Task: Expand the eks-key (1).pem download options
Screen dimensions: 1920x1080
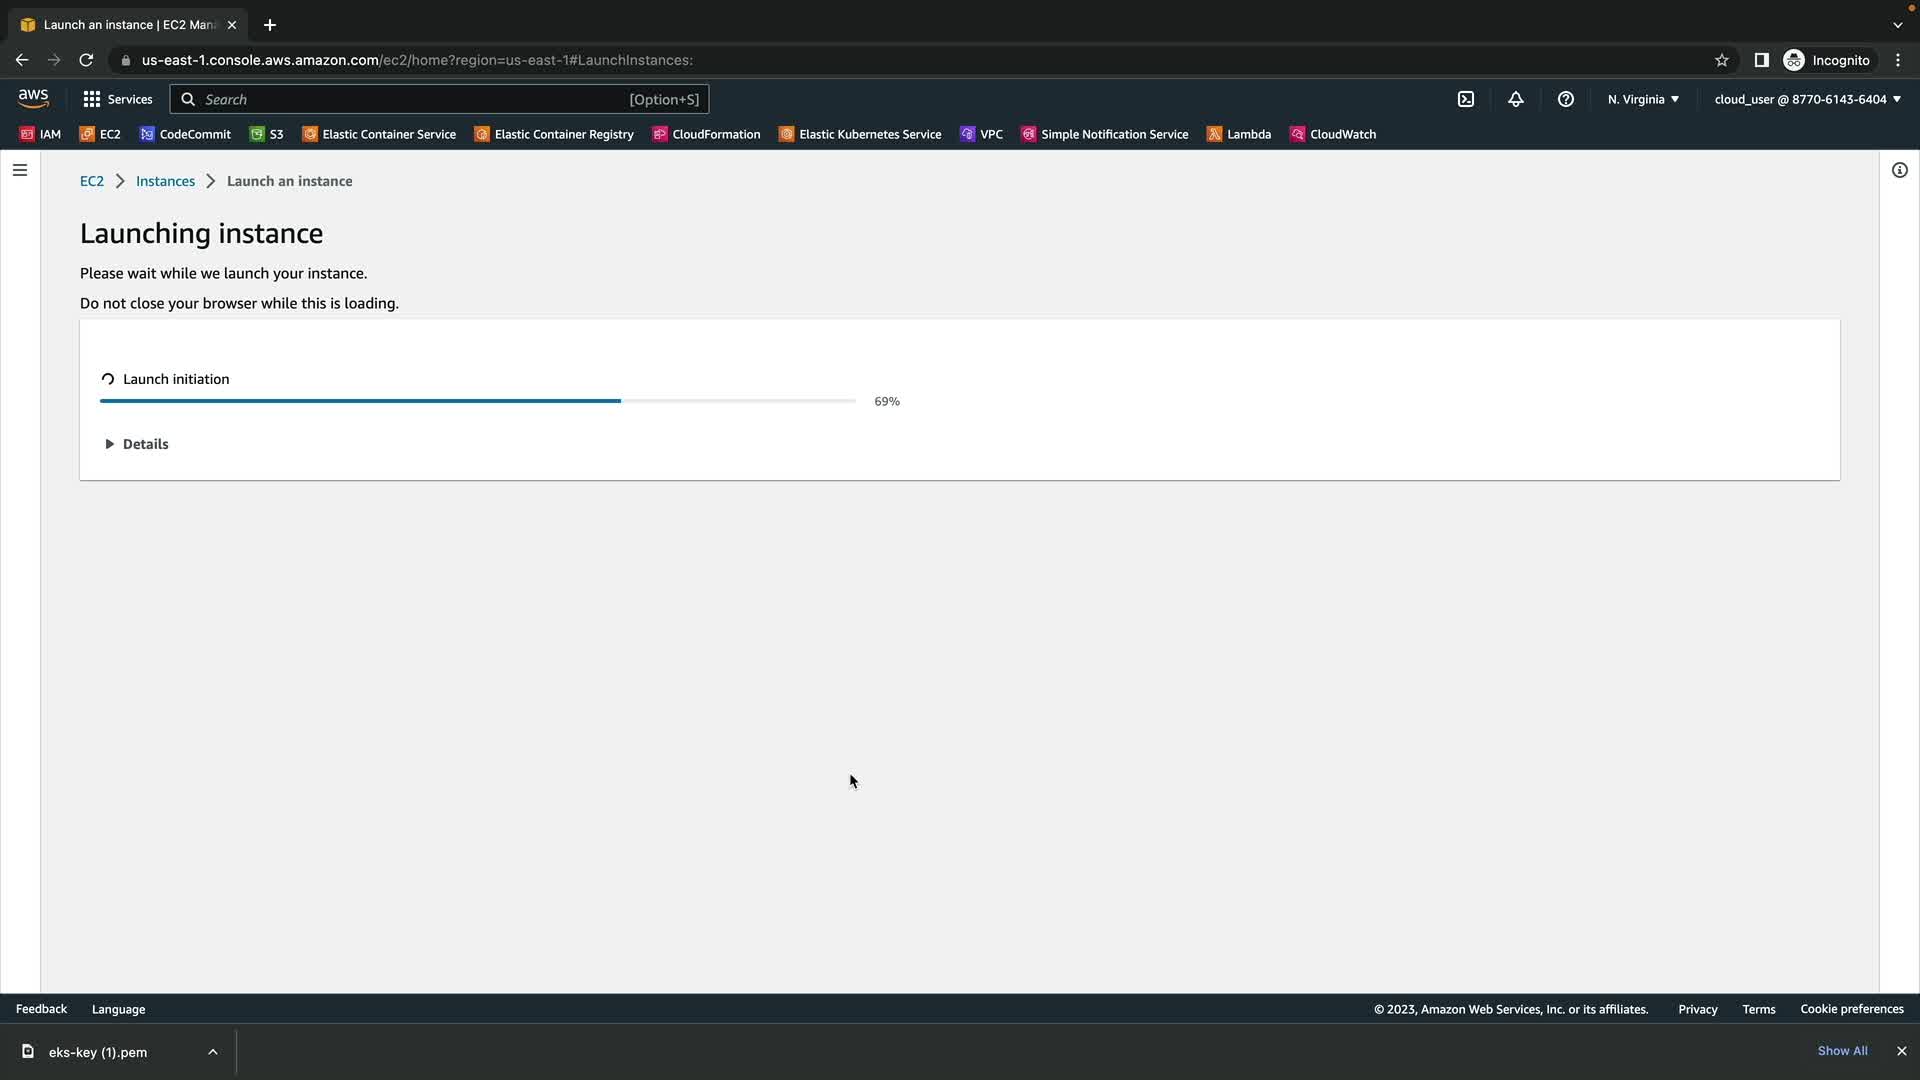Action: click(x=212, y=1052)
